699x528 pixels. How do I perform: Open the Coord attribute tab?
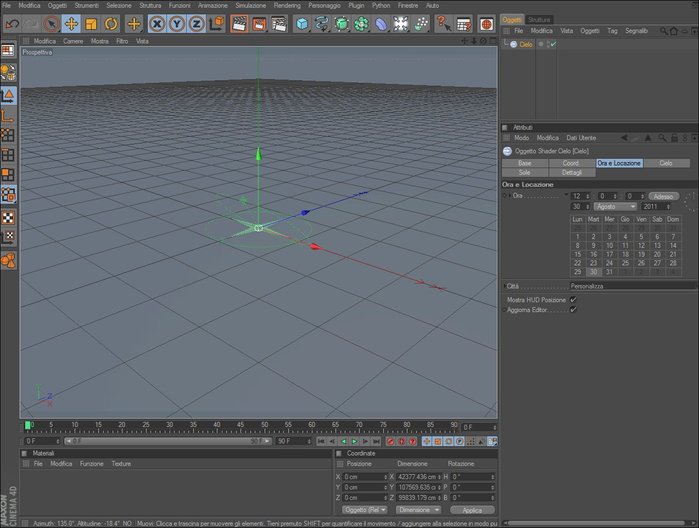(571, 163)
